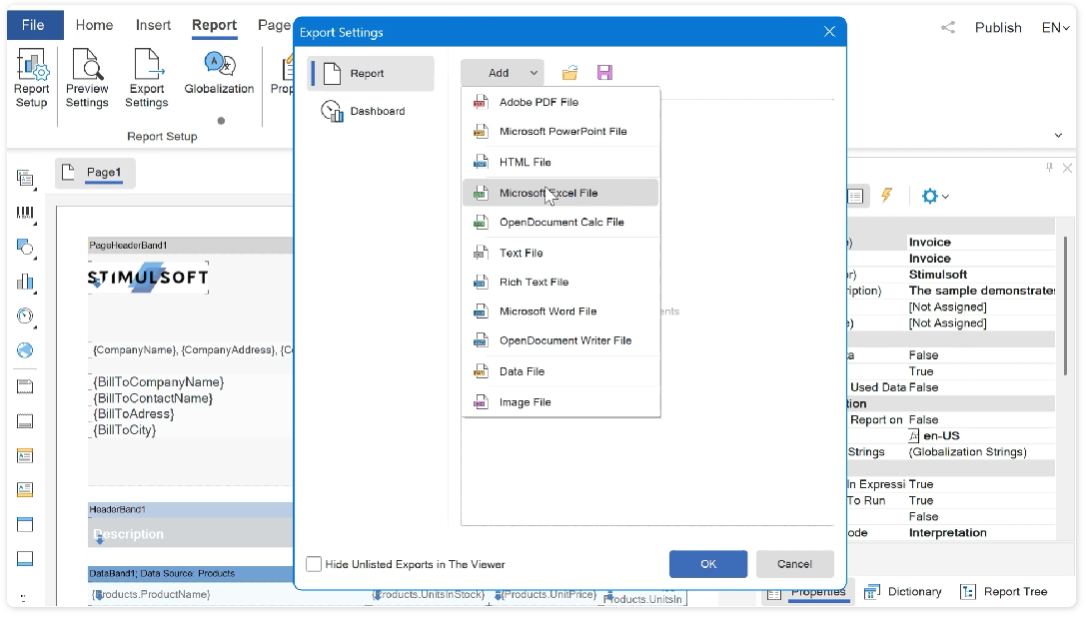Click the Stimulsoft logo image on the page
The height and width of the screenshot is (621, 1086).
(148, 278)
